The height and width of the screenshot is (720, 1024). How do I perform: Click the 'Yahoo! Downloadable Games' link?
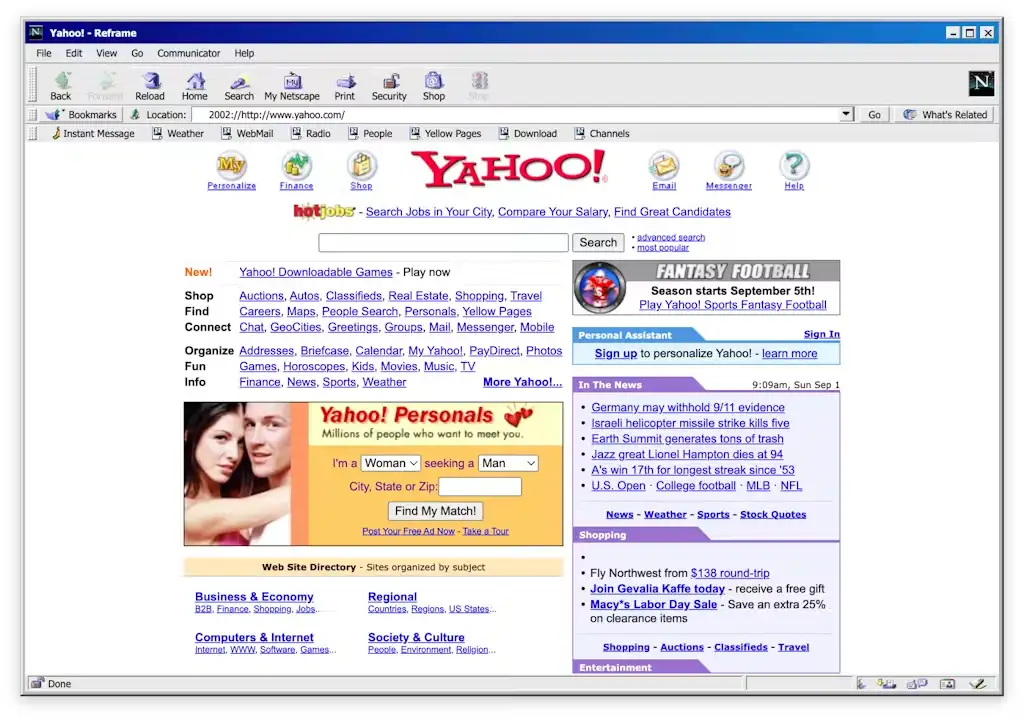pyautogui.click(x=315, y=272)
